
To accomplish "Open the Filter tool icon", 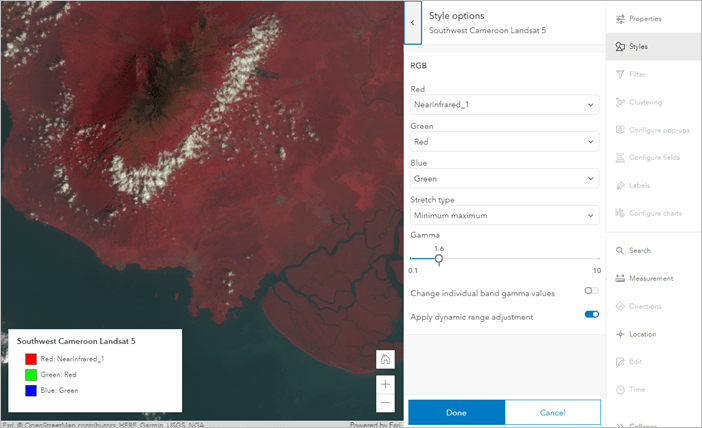I will [x=620, y=74].
